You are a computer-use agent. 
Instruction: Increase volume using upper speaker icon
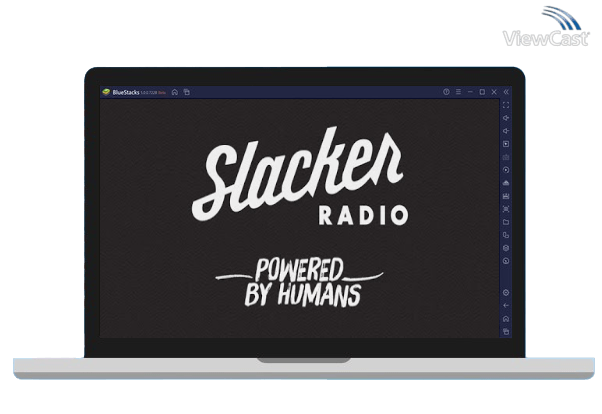tap(506, 118)
